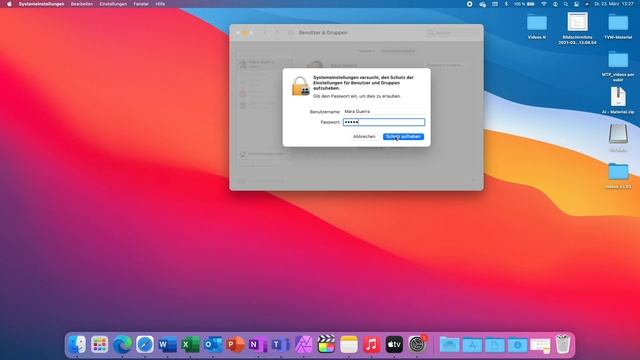
Task: Open Affinity Photo from the dock
Action: pyautogui.click(x=303, y=344)
